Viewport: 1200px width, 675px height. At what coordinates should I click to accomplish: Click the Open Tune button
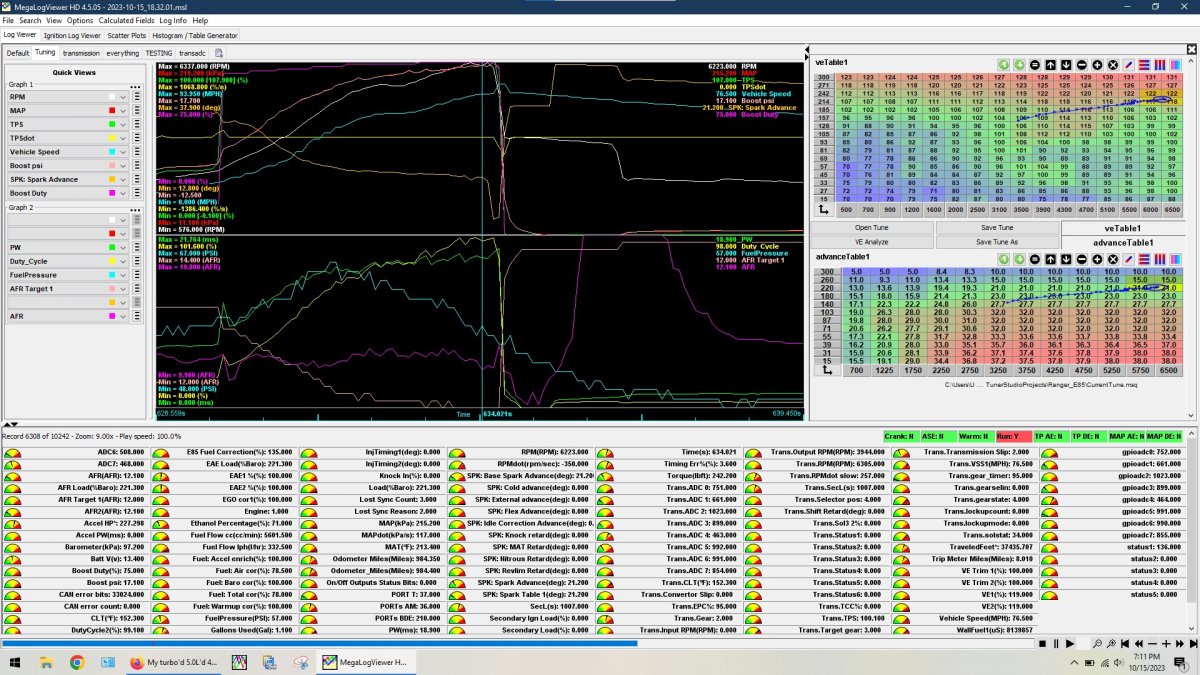tap(871, 228)
